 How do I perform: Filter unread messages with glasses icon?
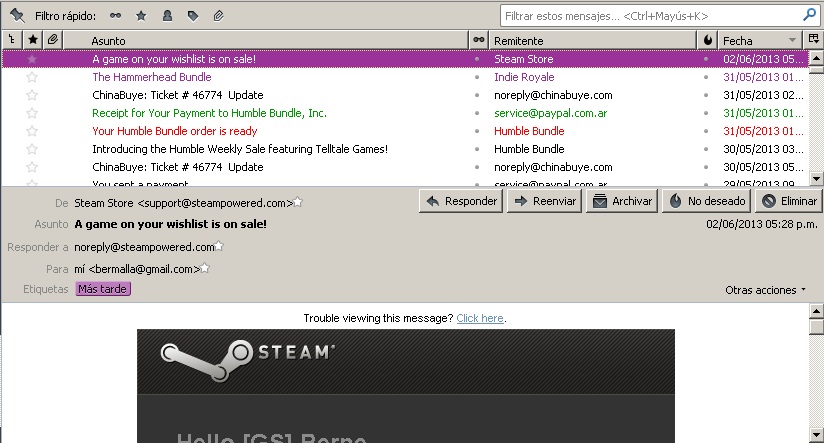coord(116,16)
